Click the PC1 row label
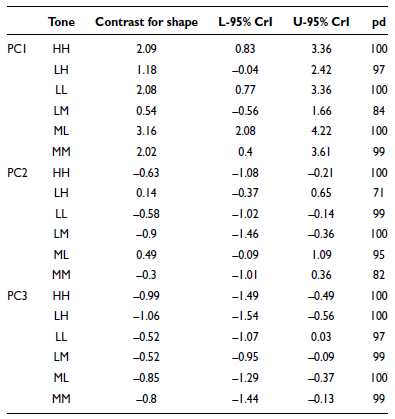Screen dimensions: 395x419 pos(17,49)
